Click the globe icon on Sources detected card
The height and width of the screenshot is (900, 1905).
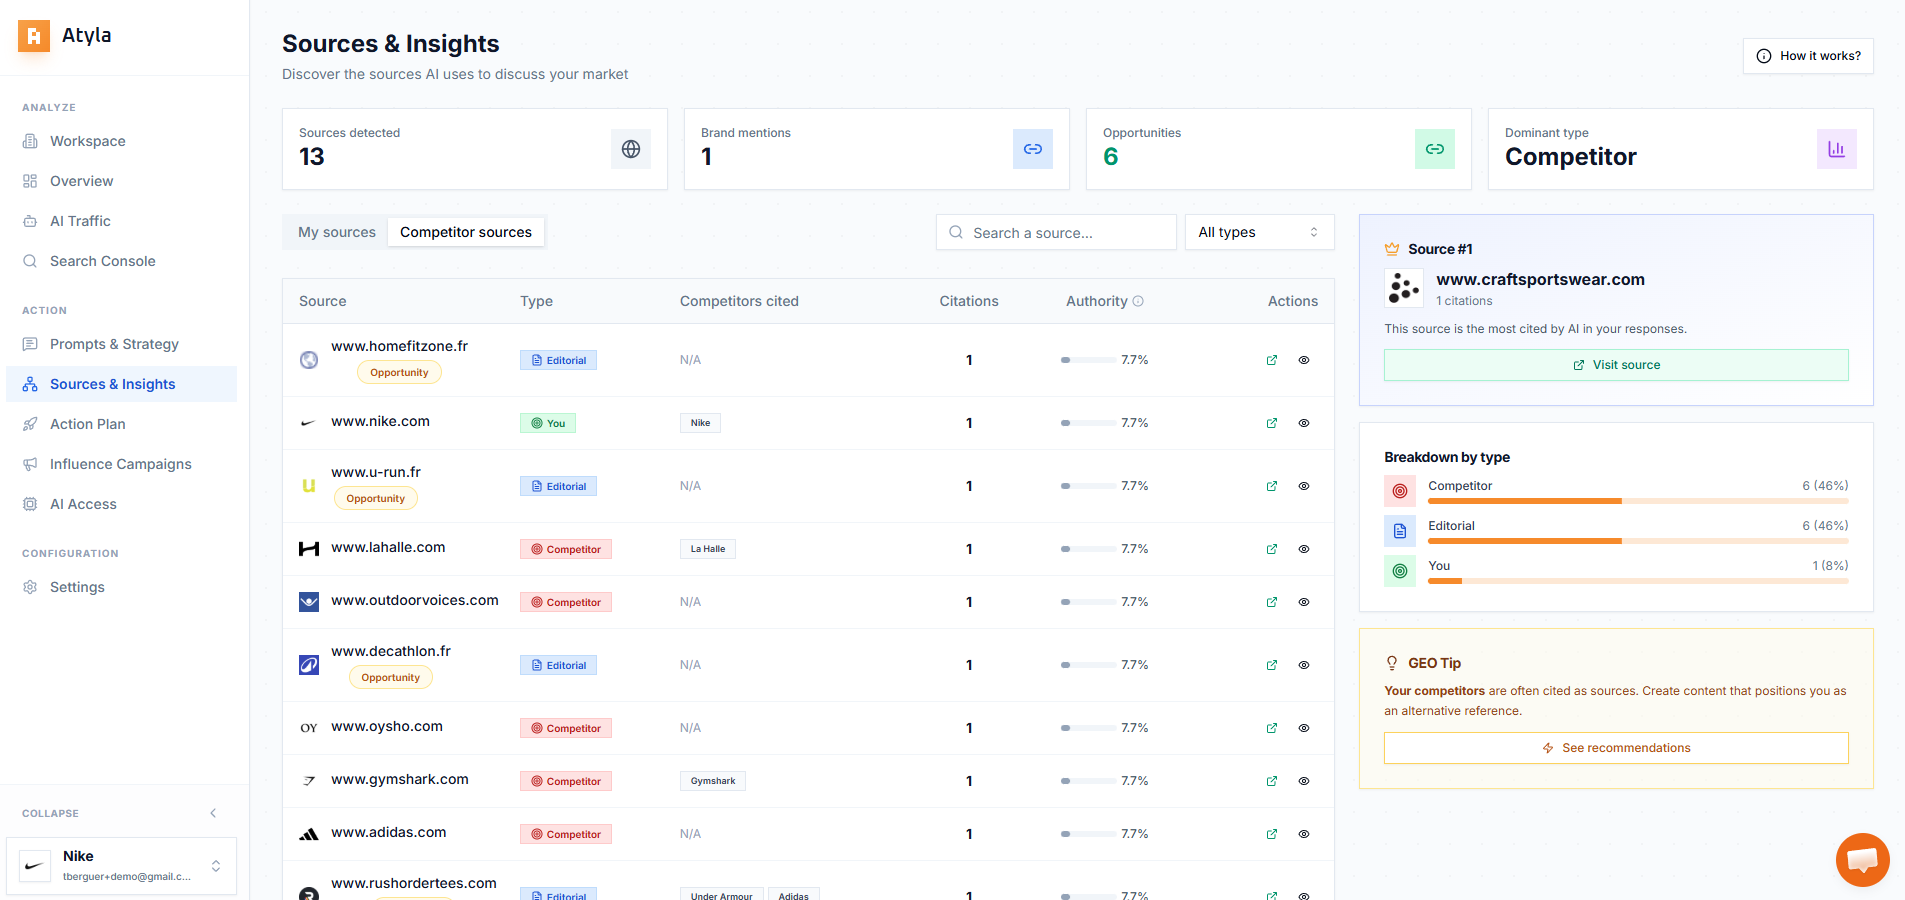(x=630, y=148)
